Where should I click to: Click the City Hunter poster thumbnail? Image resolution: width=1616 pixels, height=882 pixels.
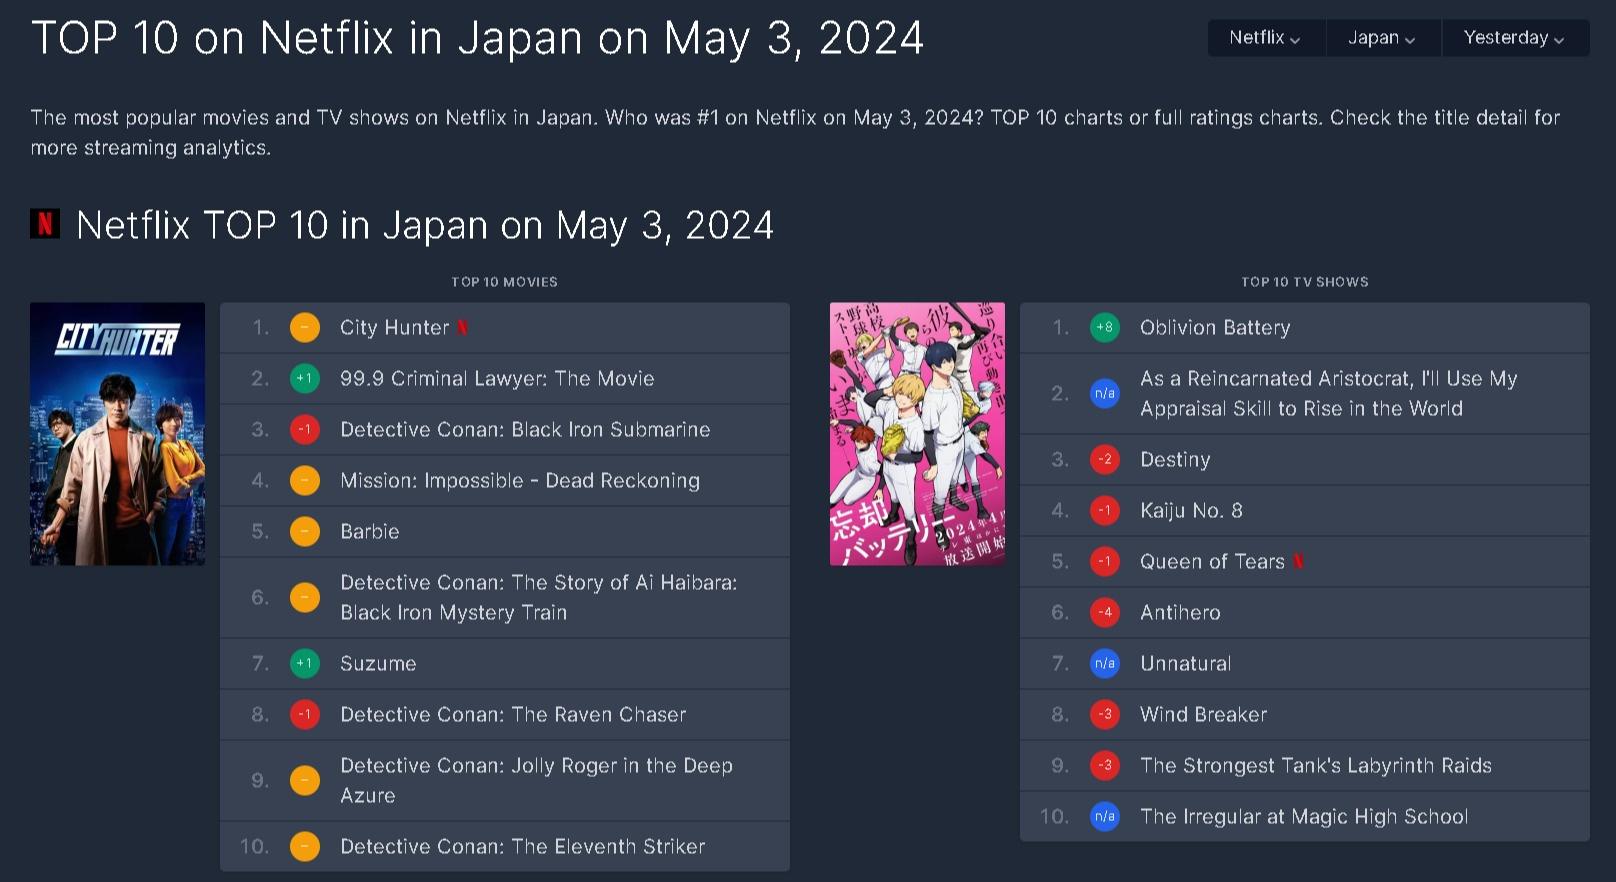pos(117,434)
